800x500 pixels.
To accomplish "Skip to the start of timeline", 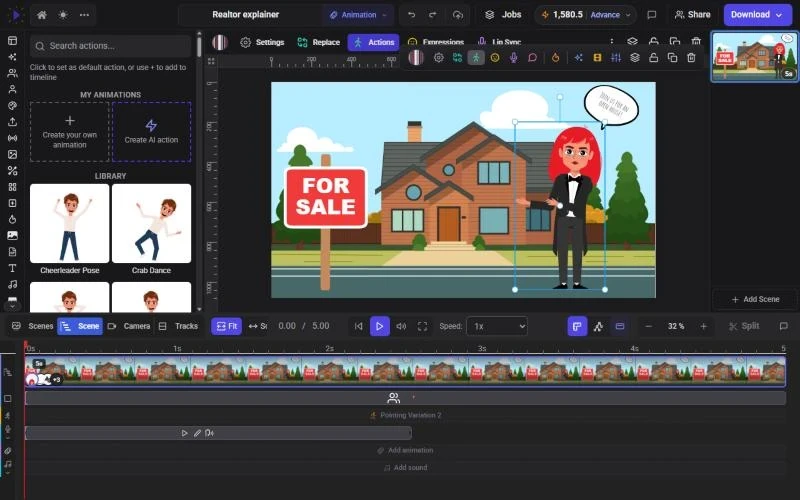I will click(x=359, y=326).
